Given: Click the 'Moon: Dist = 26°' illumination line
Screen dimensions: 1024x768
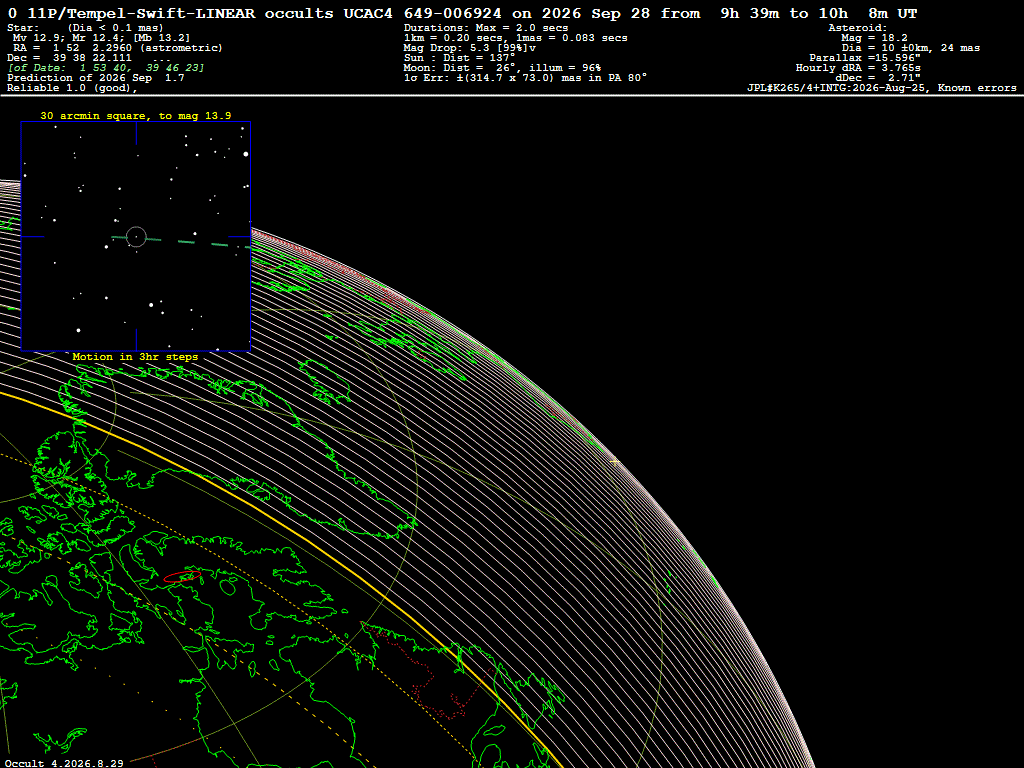Looking at the screenshot, I should coord(502,68).
